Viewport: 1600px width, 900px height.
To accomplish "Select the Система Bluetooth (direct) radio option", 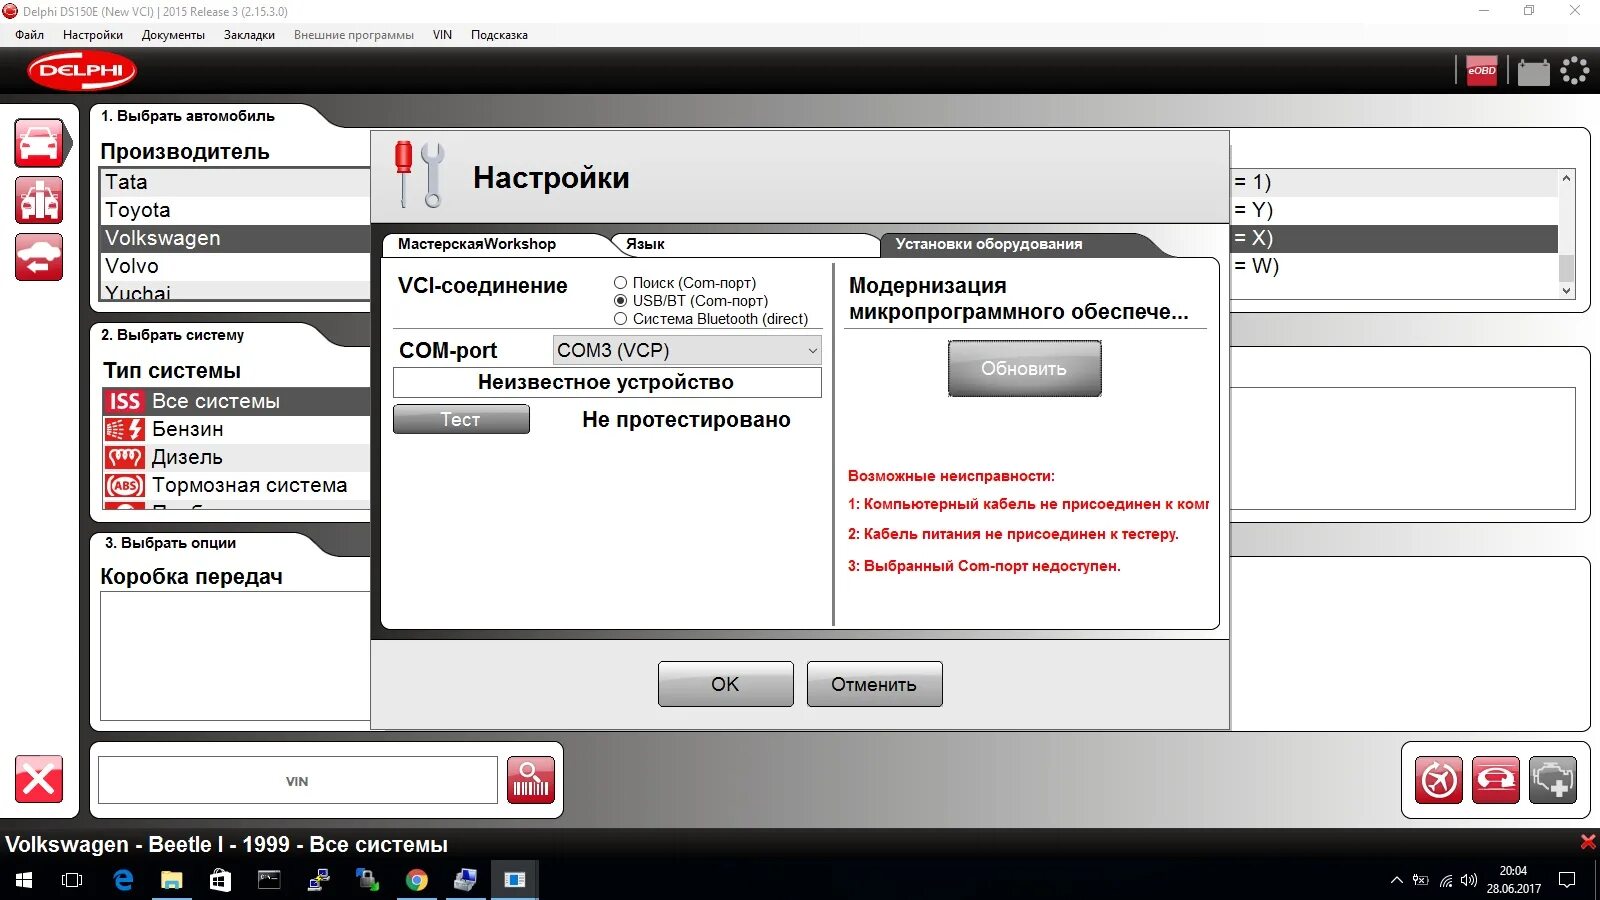I will click(x=621, y=319).
